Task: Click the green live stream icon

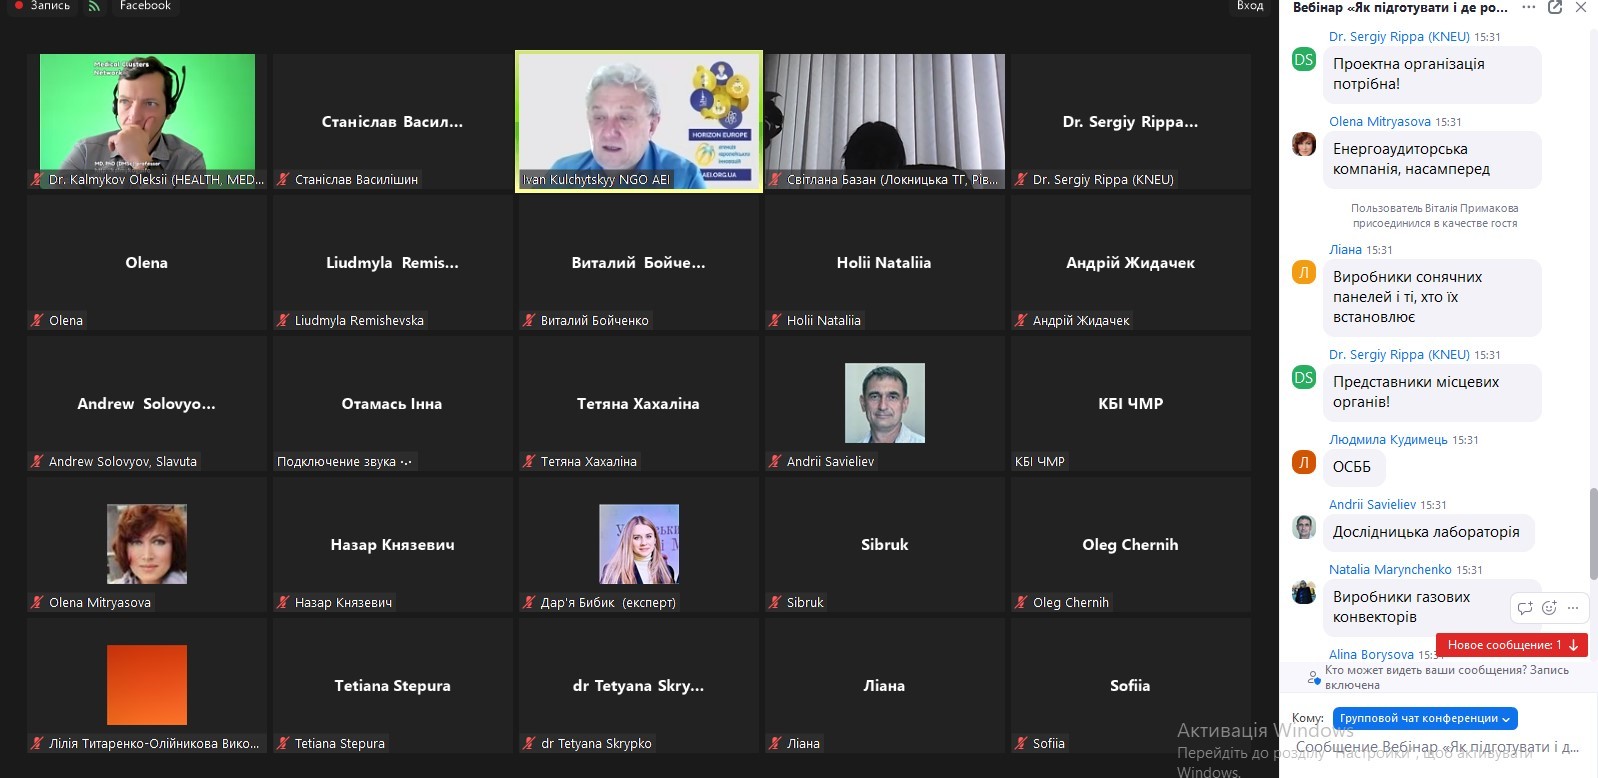Action: point(94,6)
